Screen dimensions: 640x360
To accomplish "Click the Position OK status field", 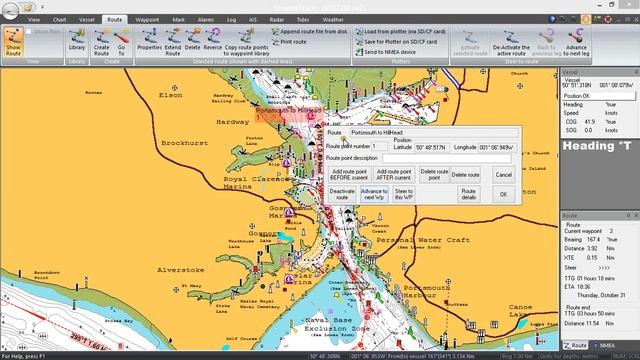I will [598, 96].
